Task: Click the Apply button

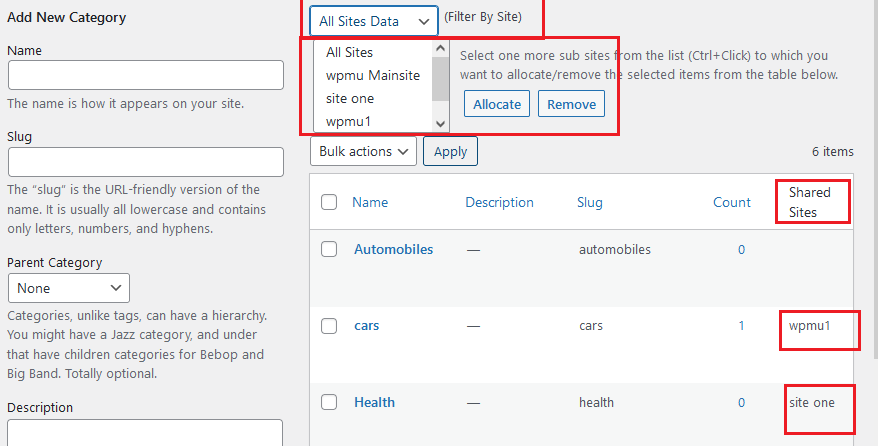Action: tap(450, 151)
